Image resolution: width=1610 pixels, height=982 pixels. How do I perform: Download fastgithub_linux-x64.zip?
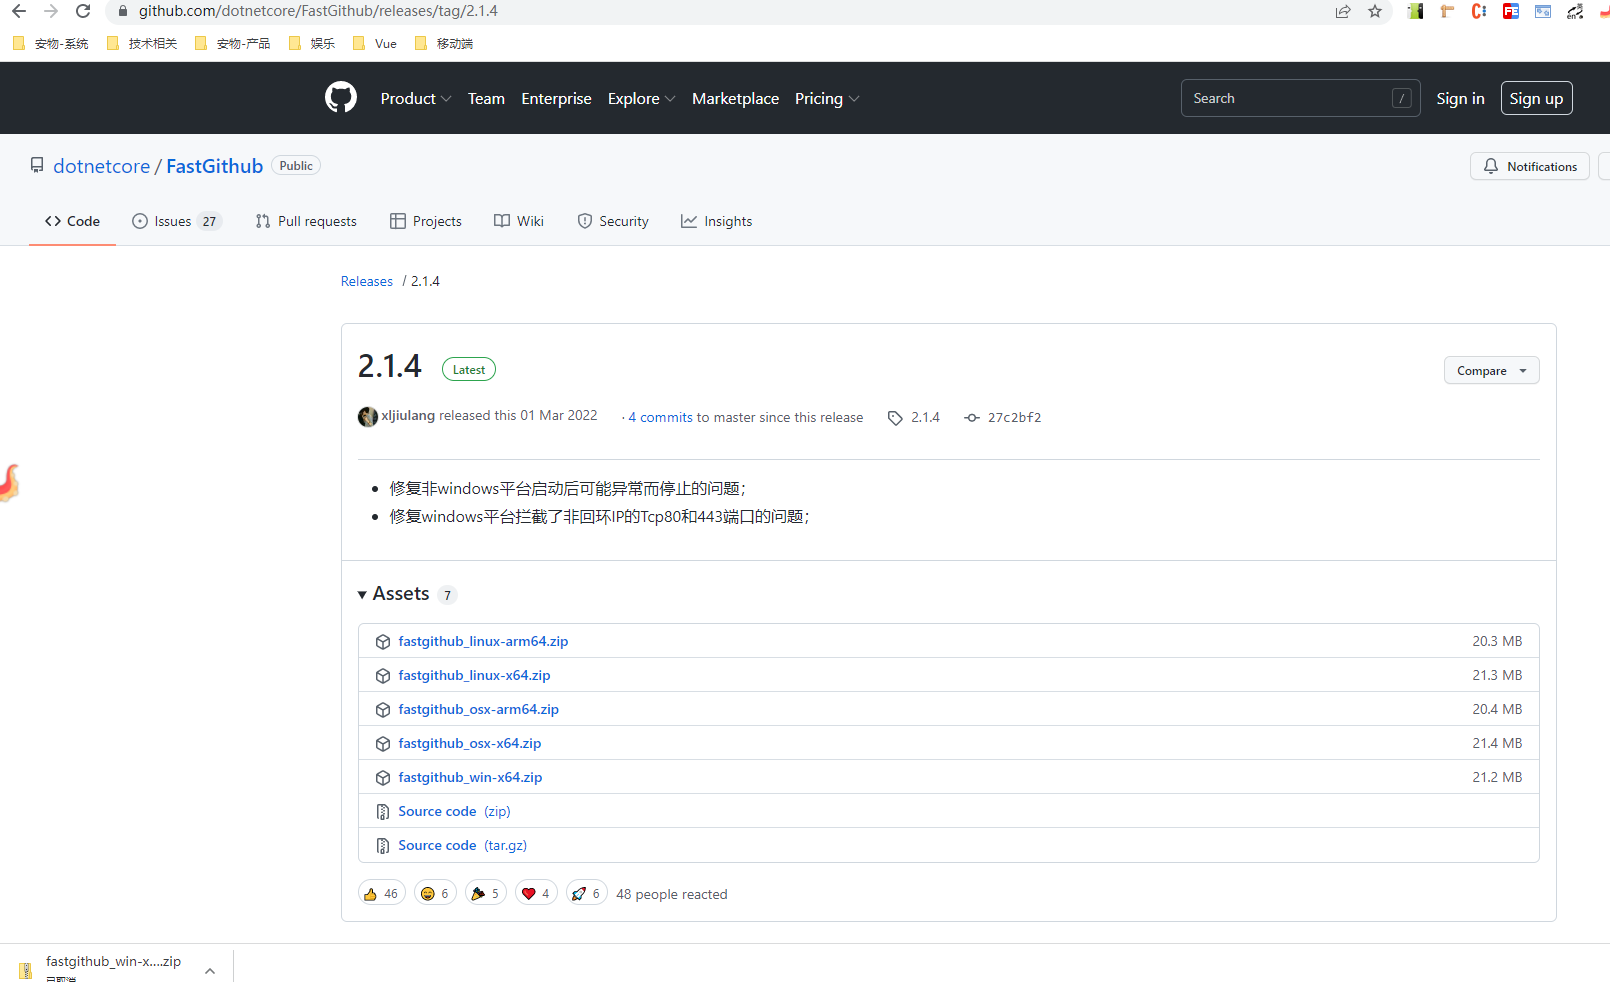tap(474, 675)
